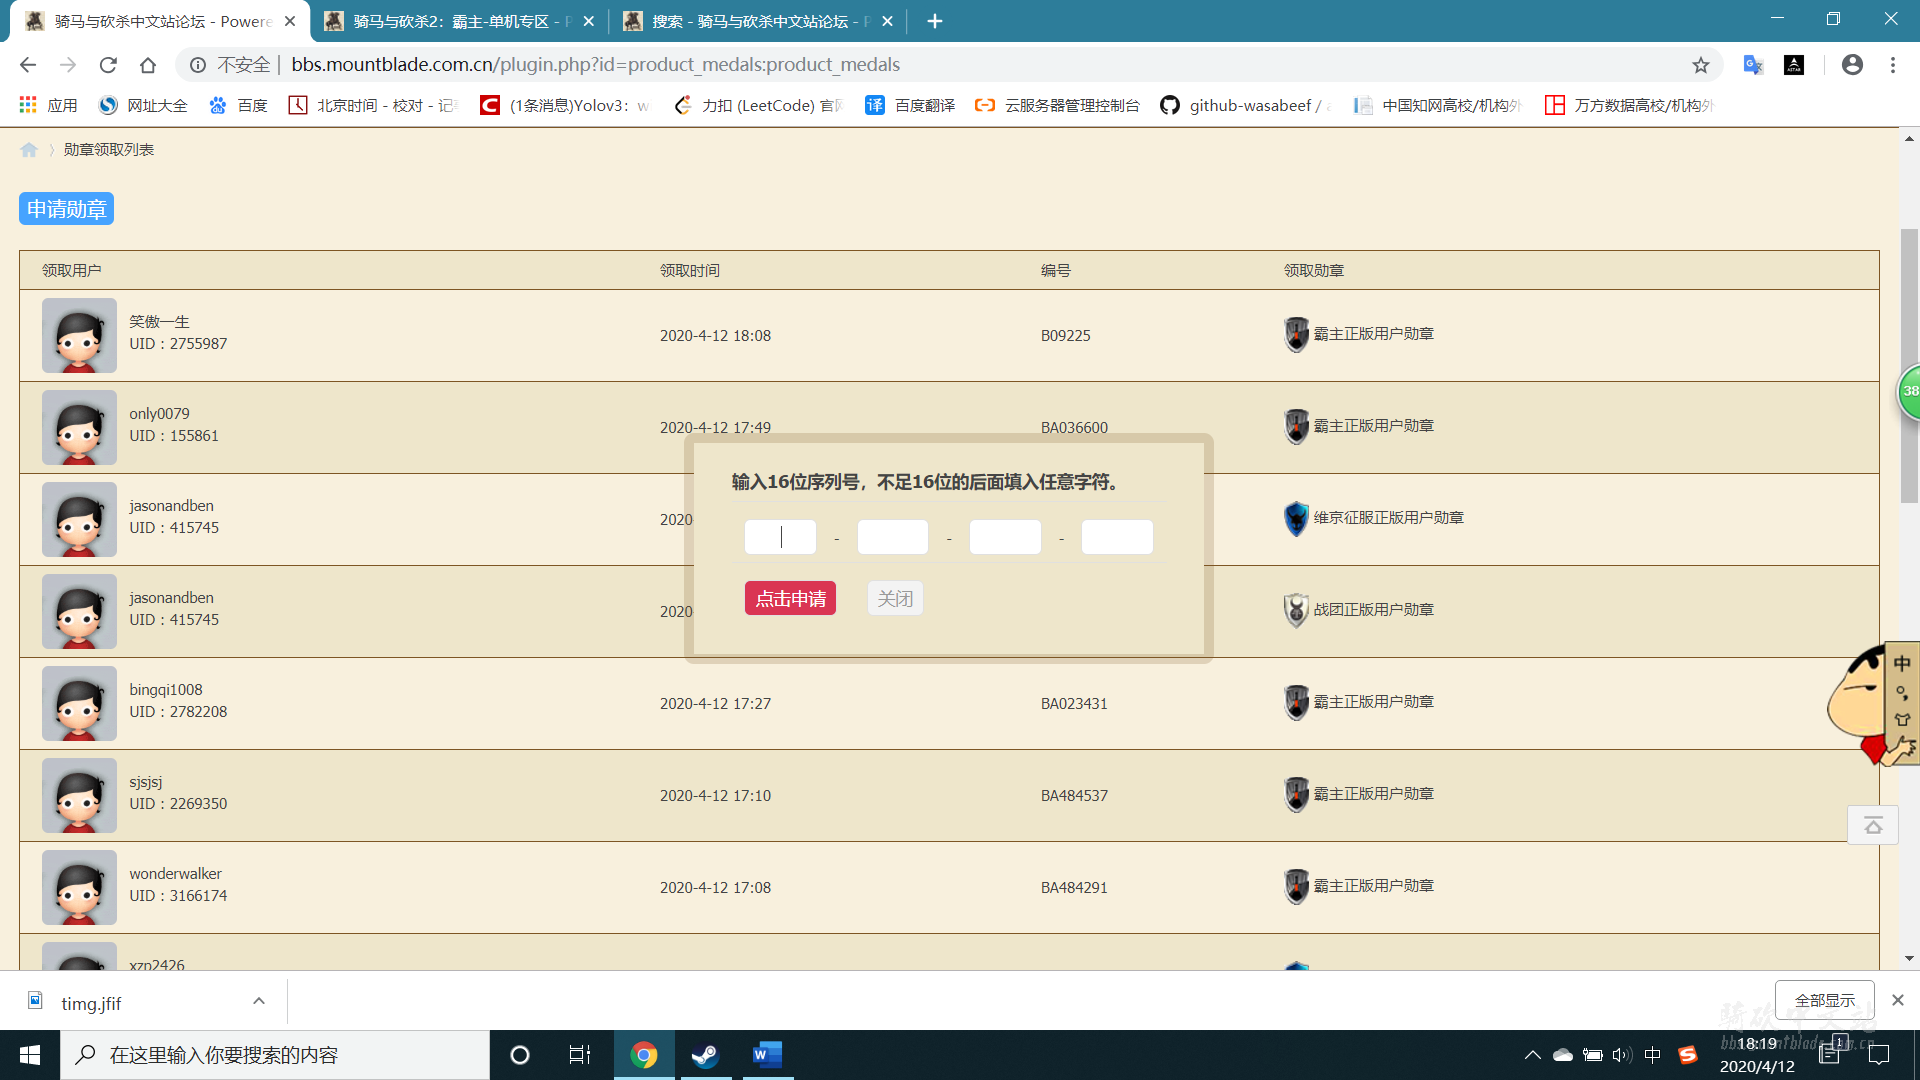The height and width of the screenshot is (1080, 1920).
Task: Open Chrome three-dot menu
Action: coord(1893,65)
